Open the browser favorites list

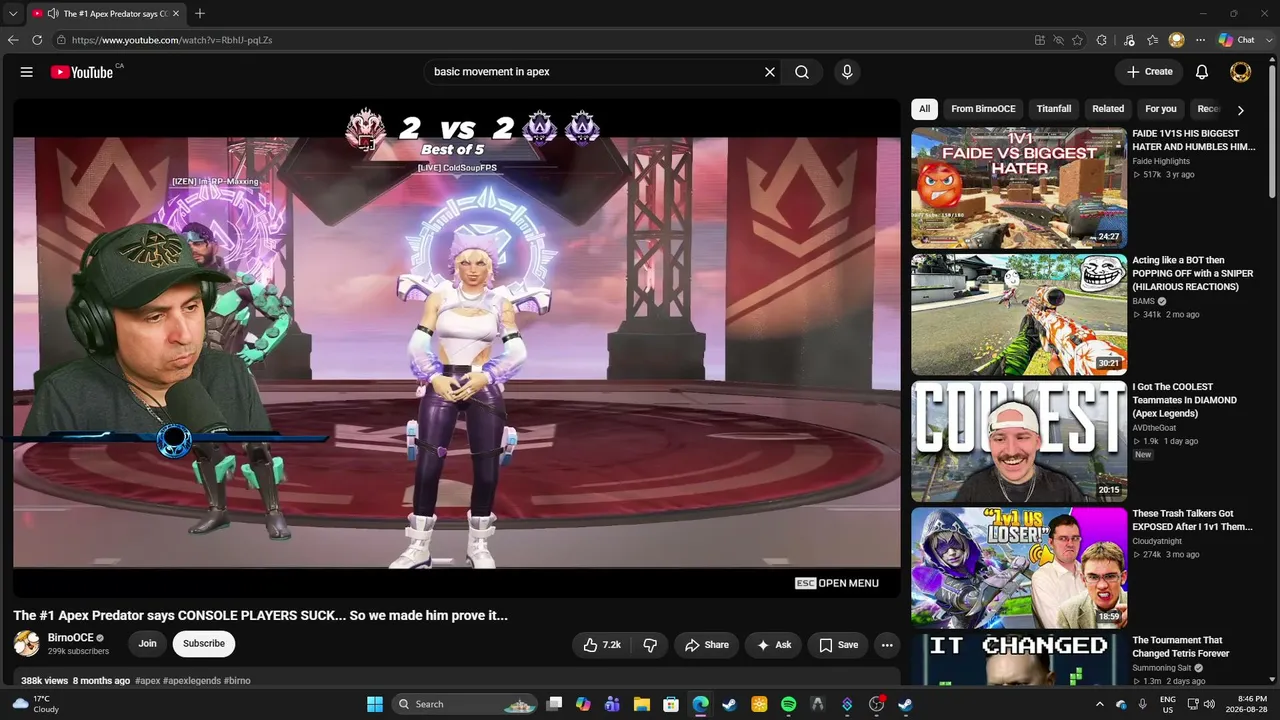tap(1152, 40)
